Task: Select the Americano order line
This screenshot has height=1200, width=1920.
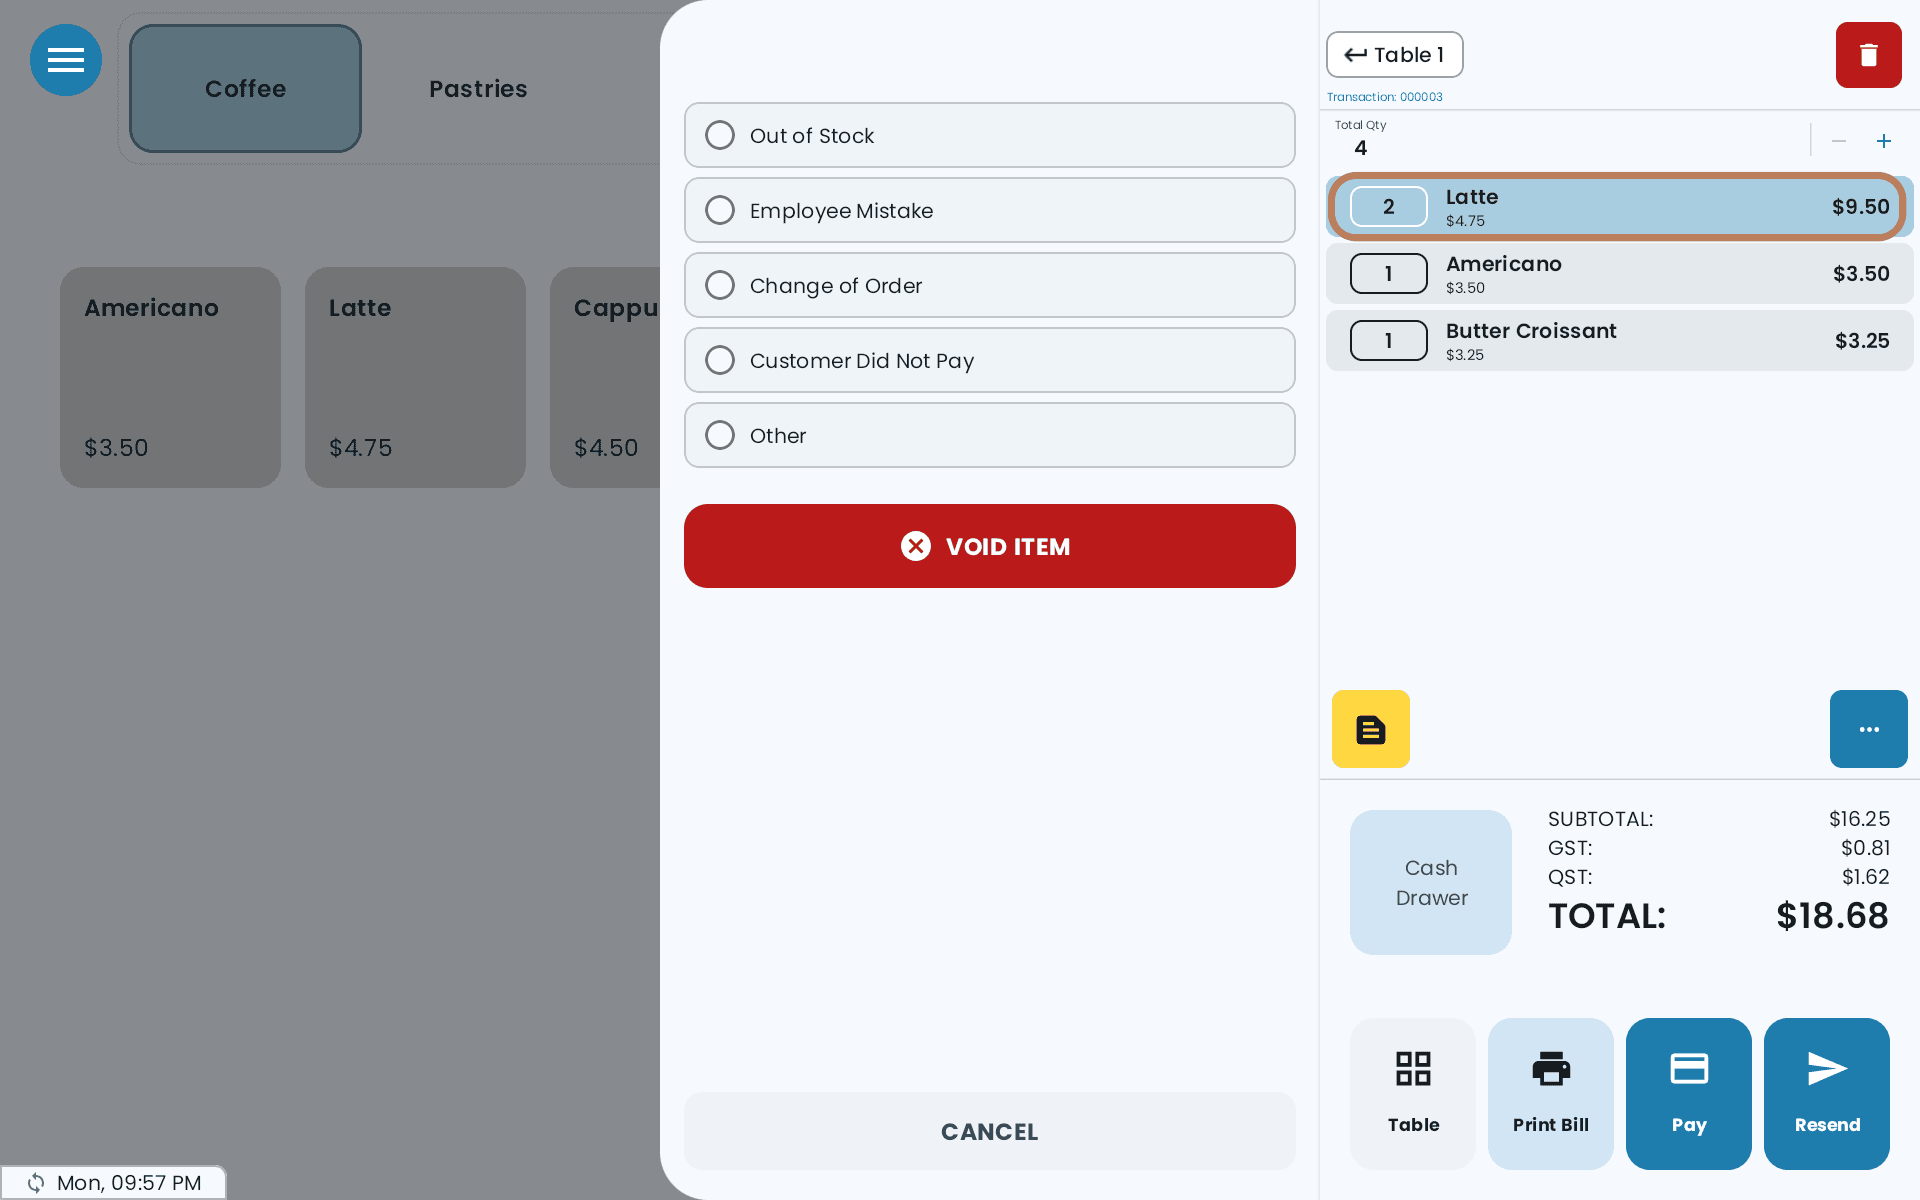Action: pyautogui.click(x=1620, y=274)
